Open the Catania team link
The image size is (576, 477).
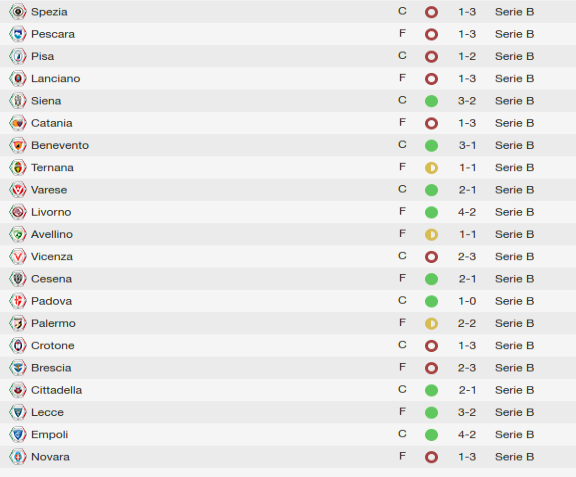point(51,123)
